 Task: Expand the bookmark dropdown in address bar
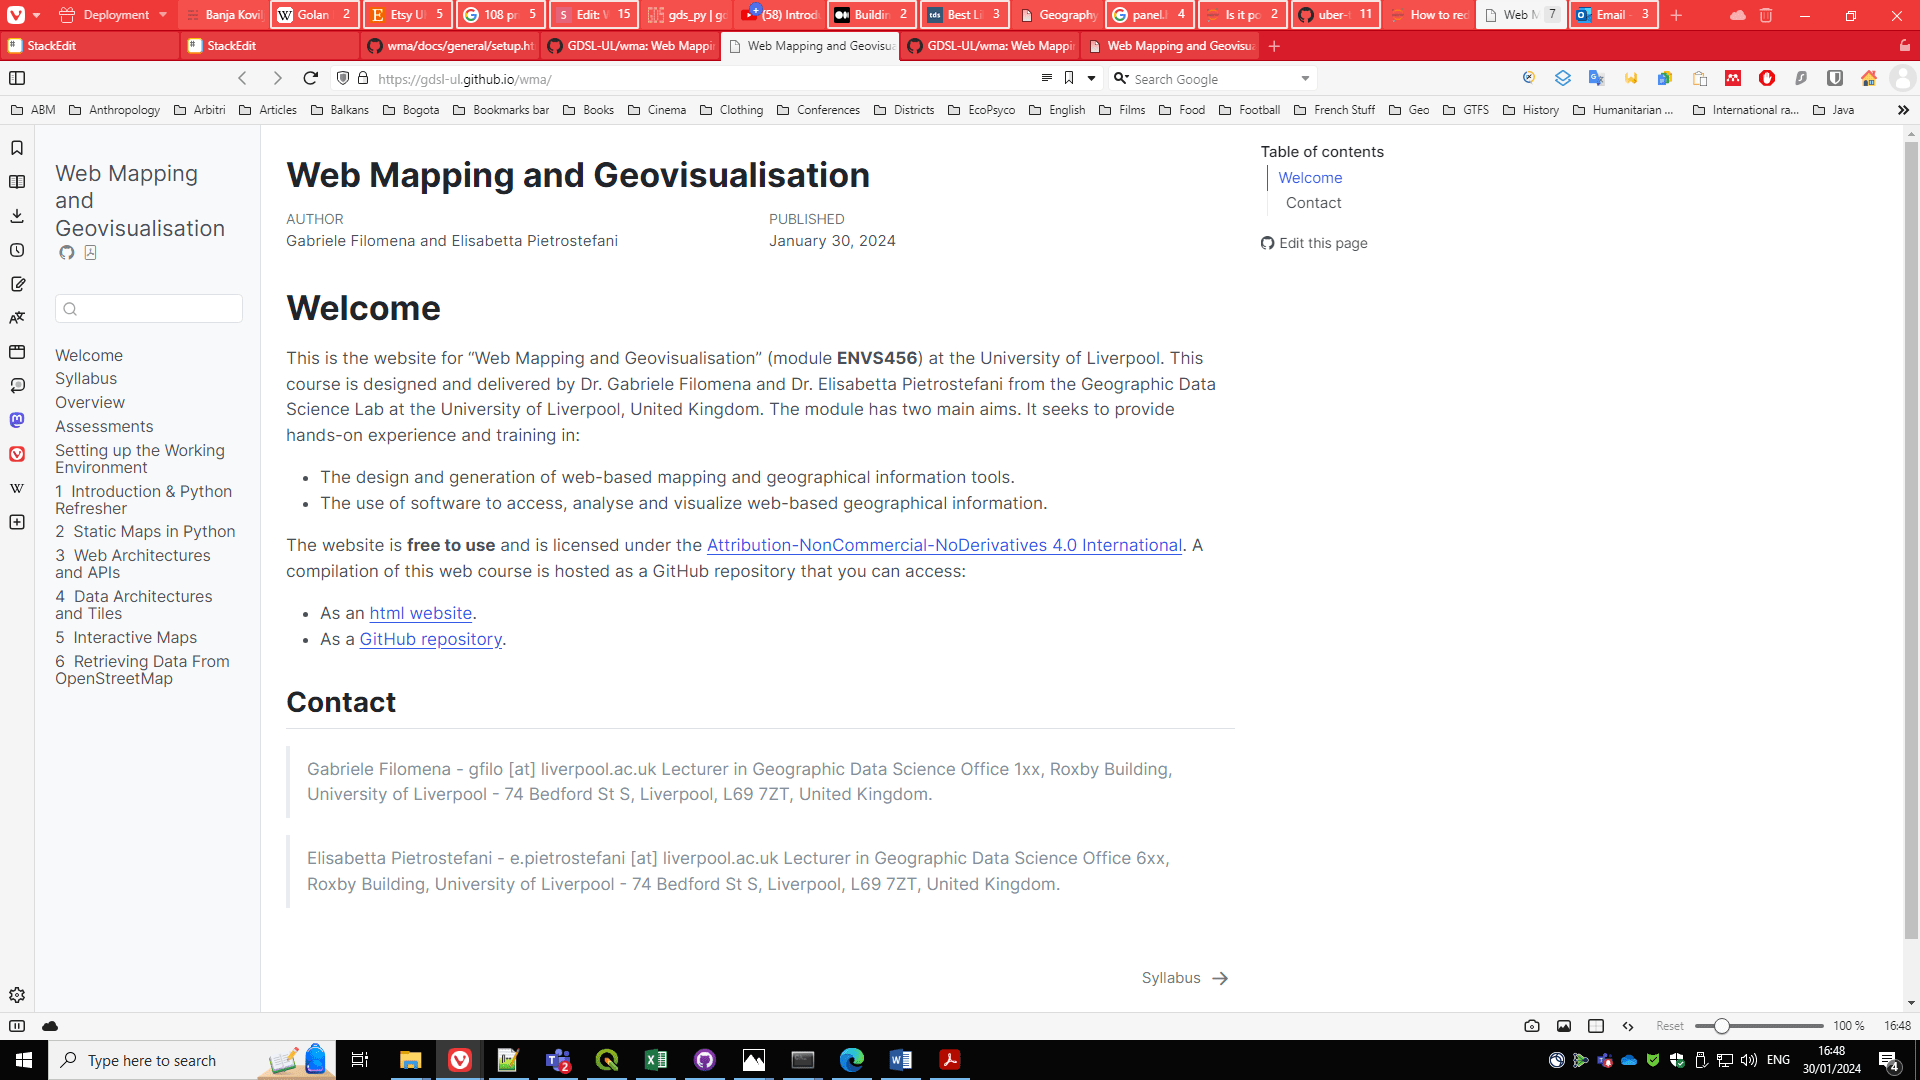click(x=1091, y=79)
